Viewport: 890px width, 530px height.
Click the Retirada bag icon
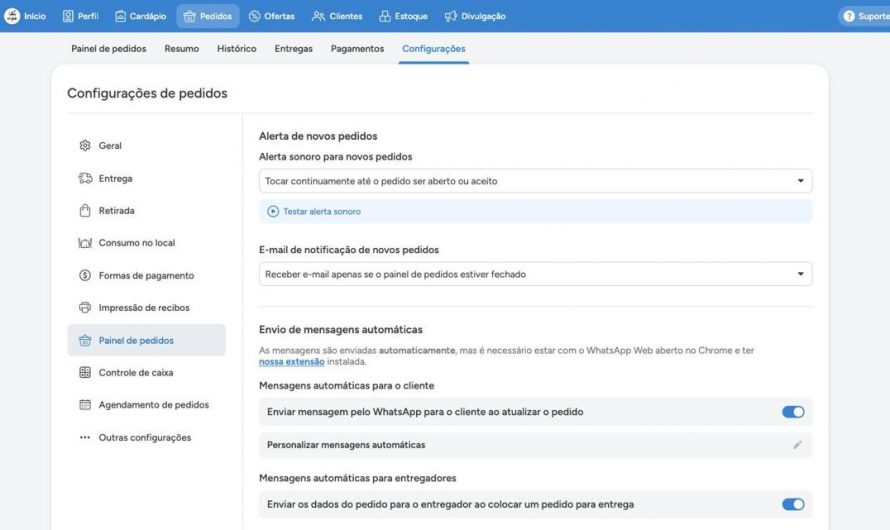[85, 211]
